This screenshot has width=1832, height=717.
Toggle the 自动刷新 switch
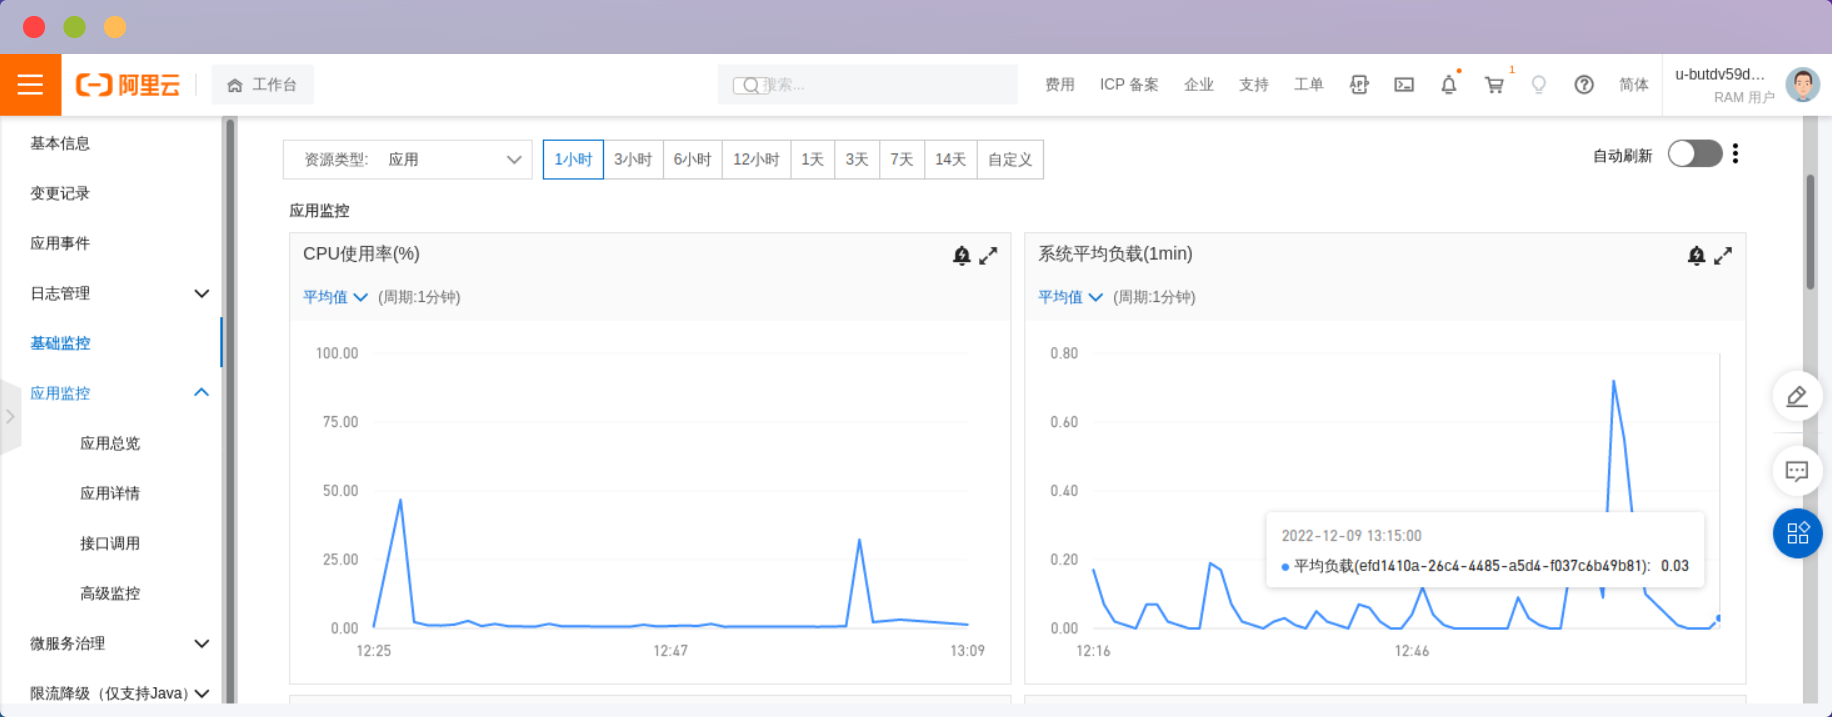pyautogui.click(x=1695, y=154)
